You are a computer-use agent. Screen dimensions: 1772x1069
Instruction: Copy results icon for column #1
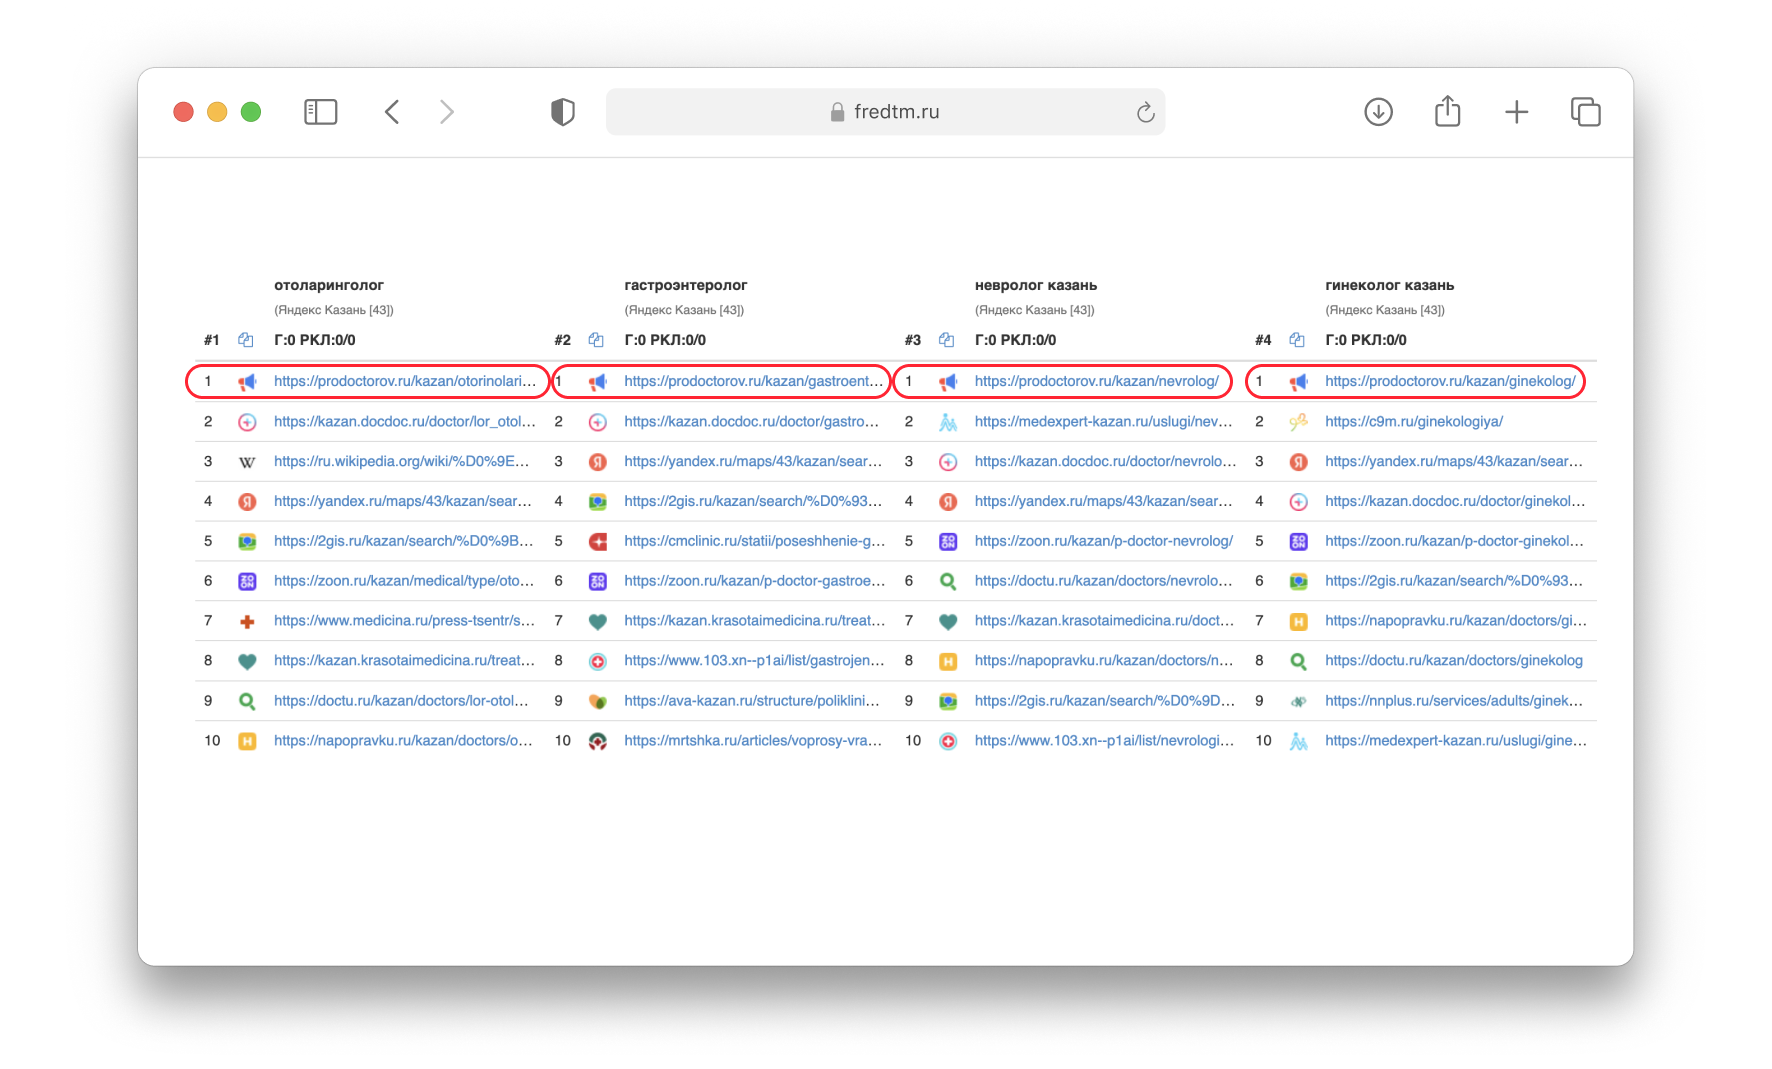(x=246, y=340)
